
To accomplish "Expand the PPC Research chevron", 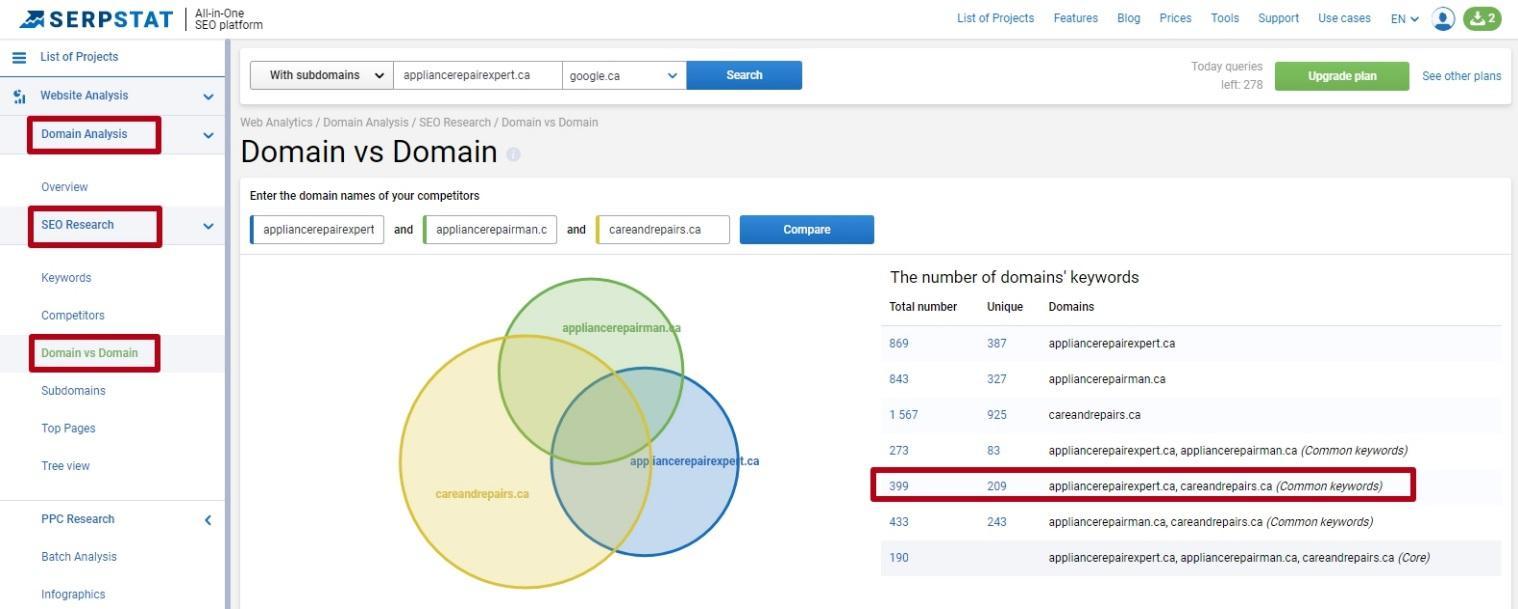I will click(208, 520).
